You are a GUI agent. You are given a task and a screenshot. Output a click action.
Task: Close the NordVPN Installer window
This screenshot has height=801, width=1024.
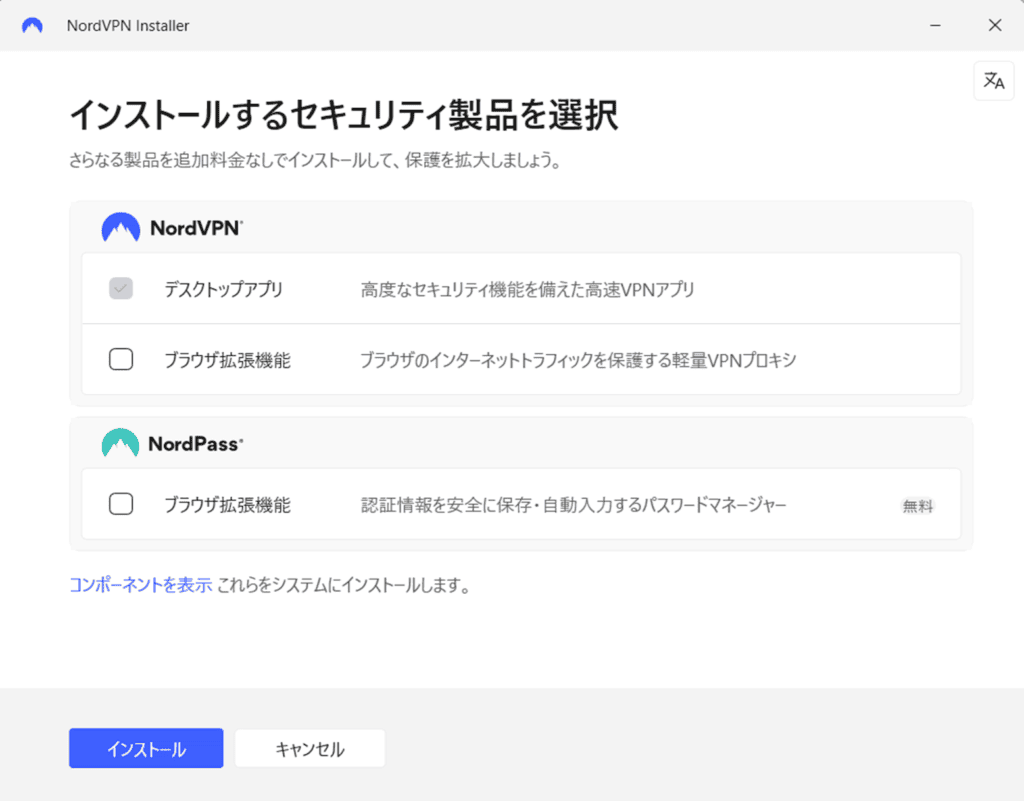[x=994, y=26]
